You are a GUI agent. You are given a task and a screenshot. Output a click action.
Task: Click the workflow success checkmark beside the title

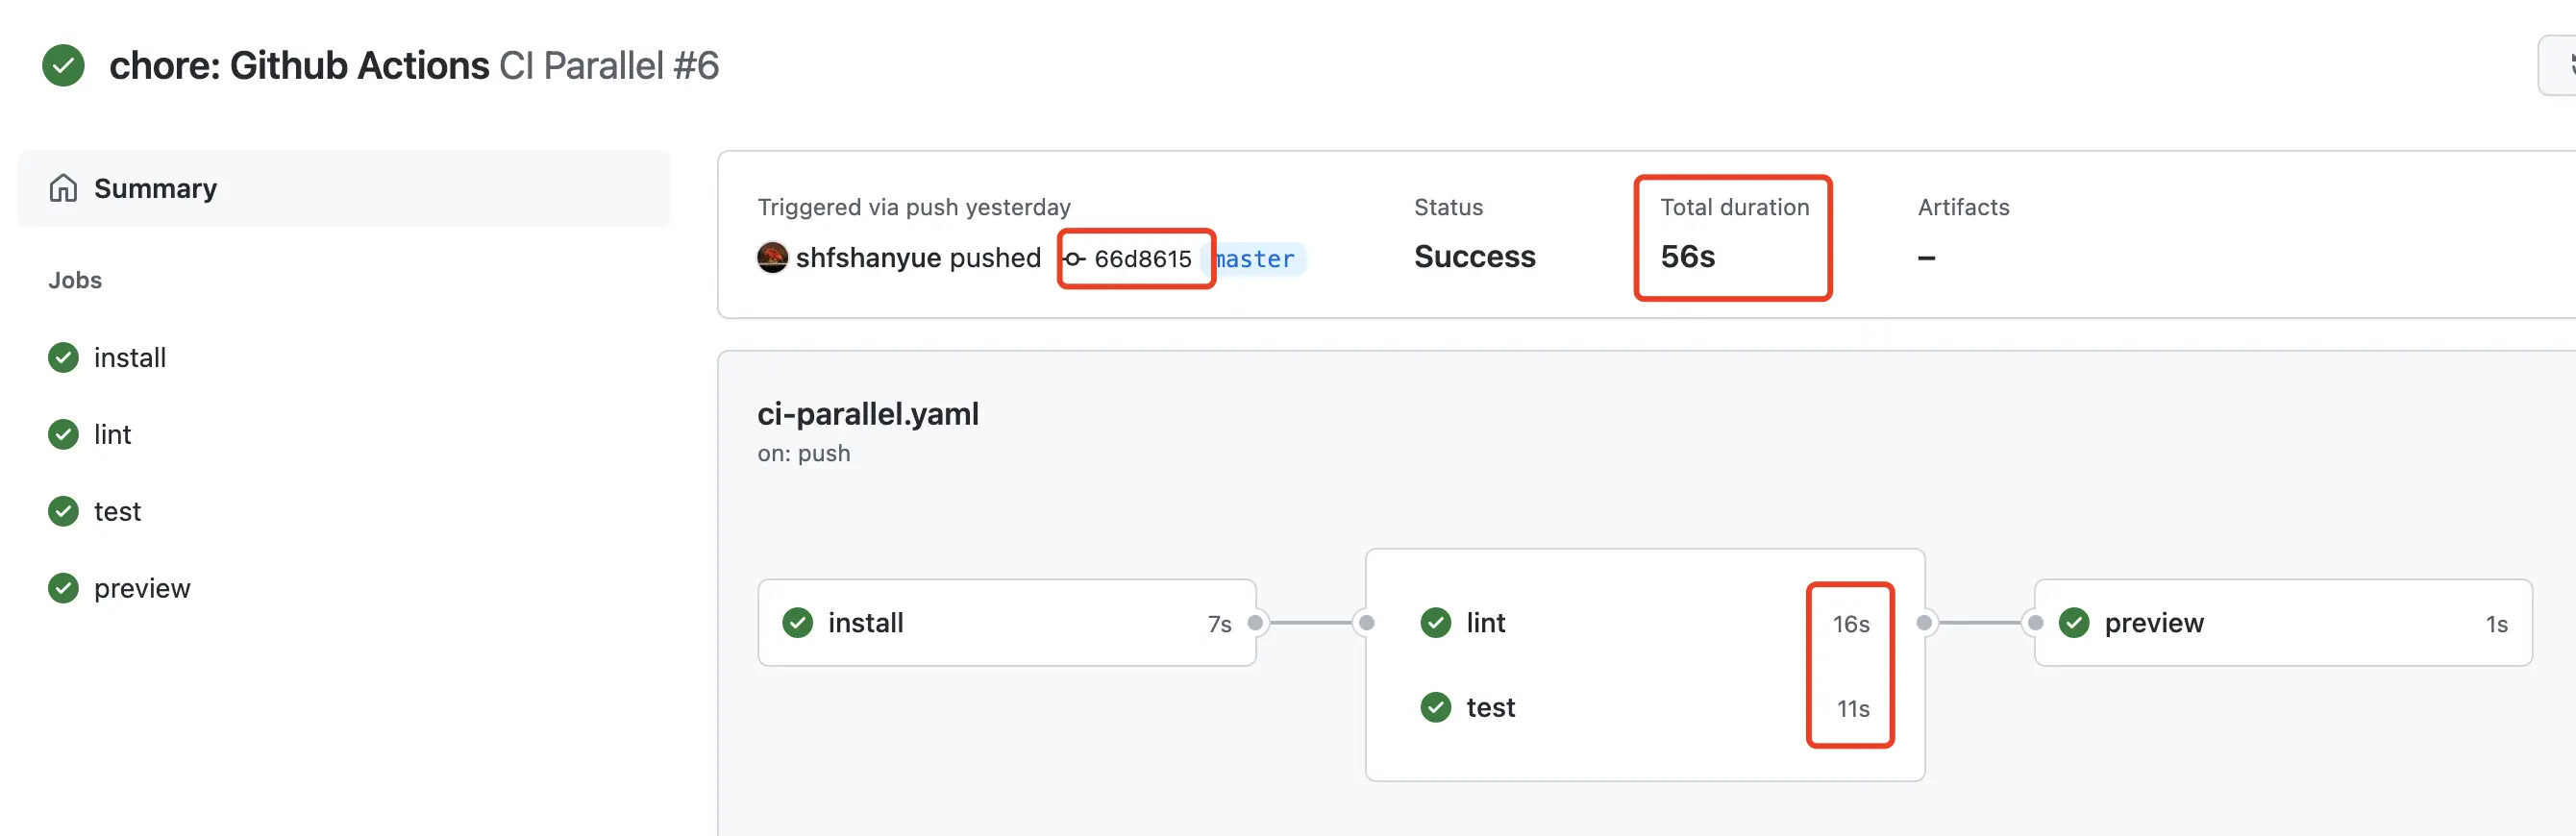pos(63,66)
